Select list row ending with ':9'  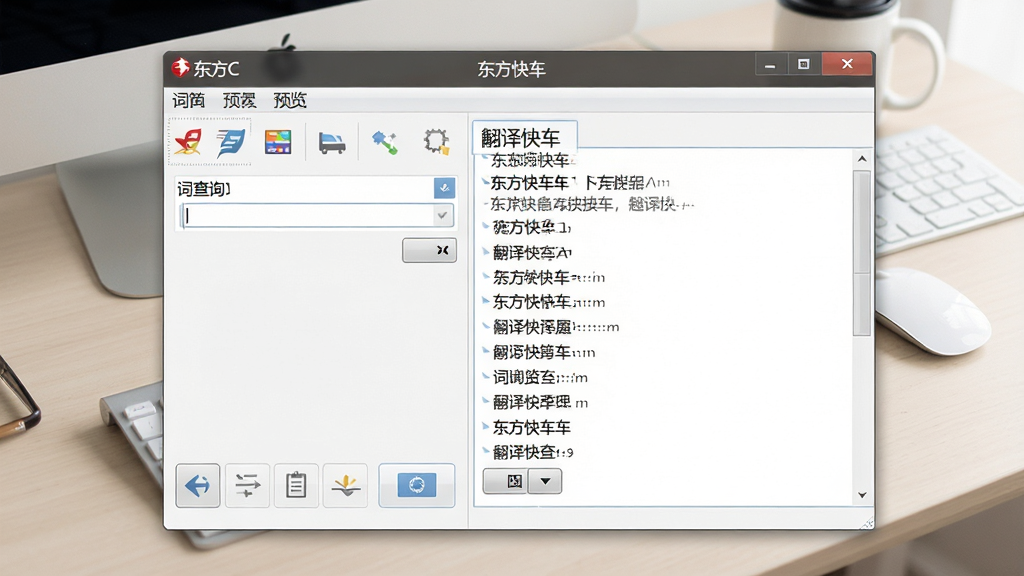(x=533, y=452)
